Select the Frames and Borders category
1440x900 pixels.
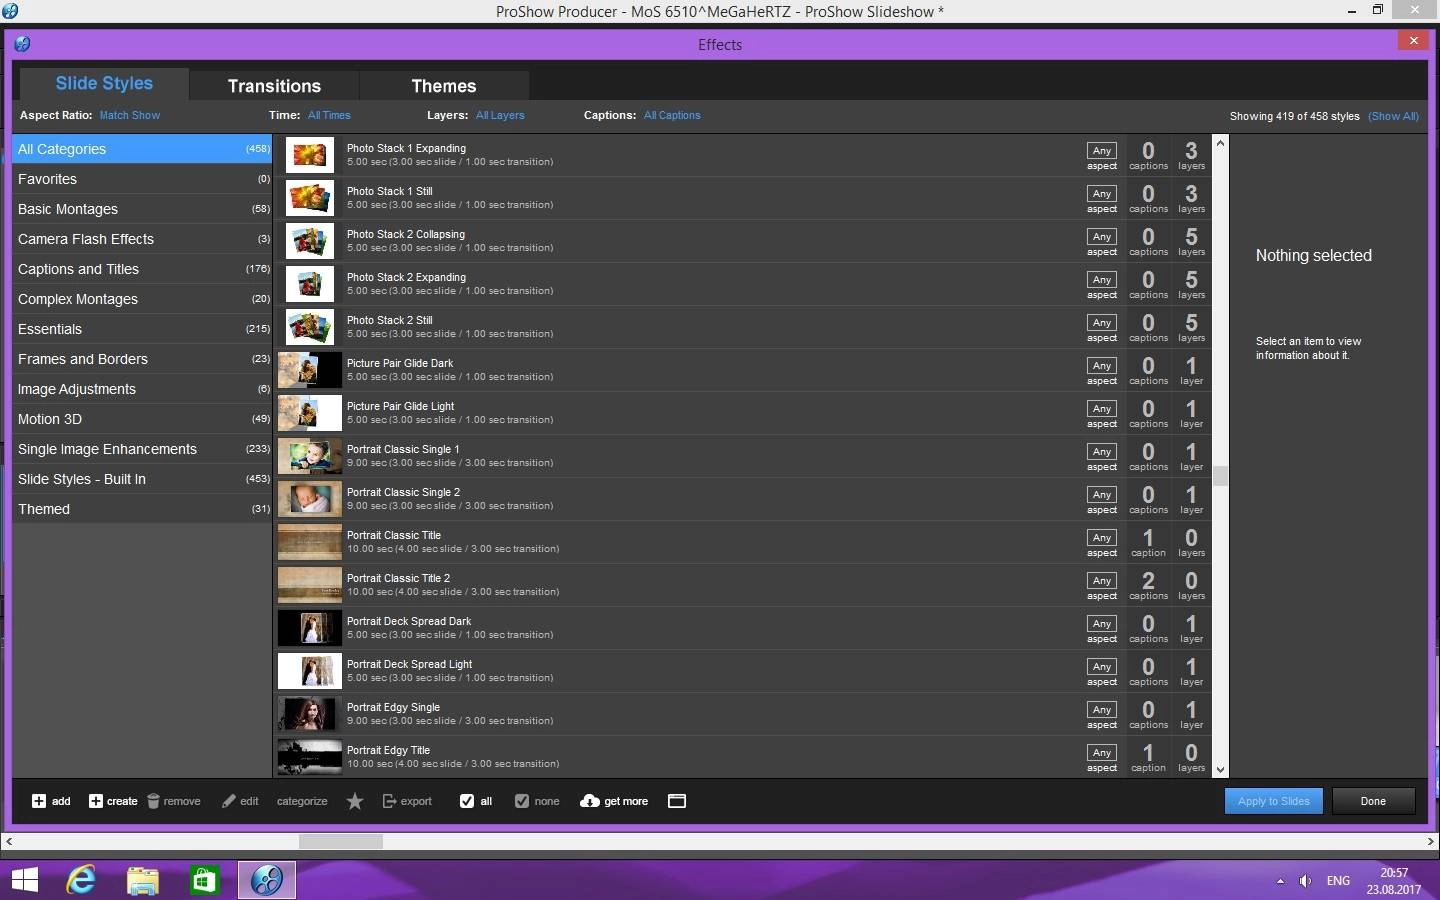pyautogui.click(x=142, y=359)
